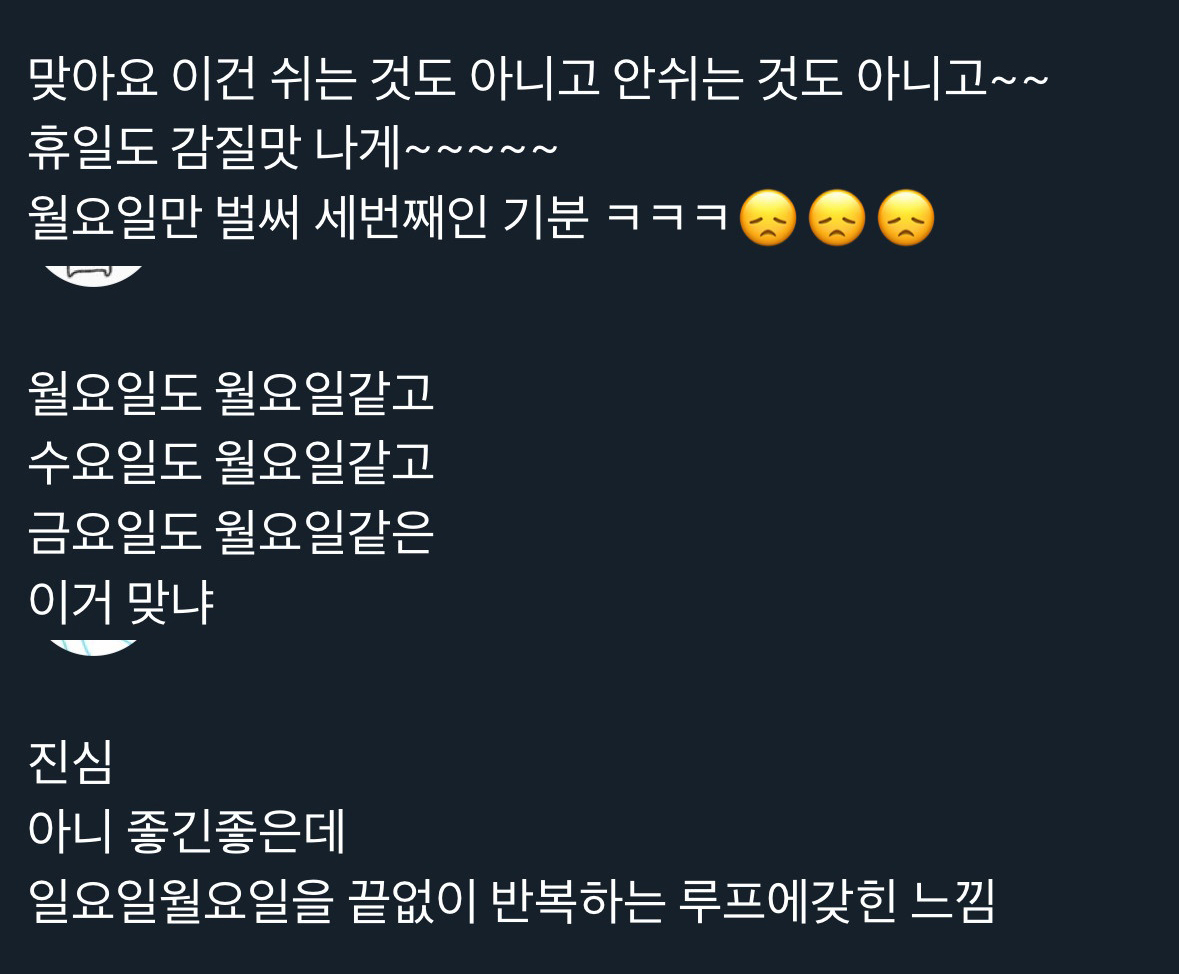Image resolution: width=1179 pixels, height=974 pixels.
Task: Click the text '이거 맞냐'
Action: [x=121, y=602]
